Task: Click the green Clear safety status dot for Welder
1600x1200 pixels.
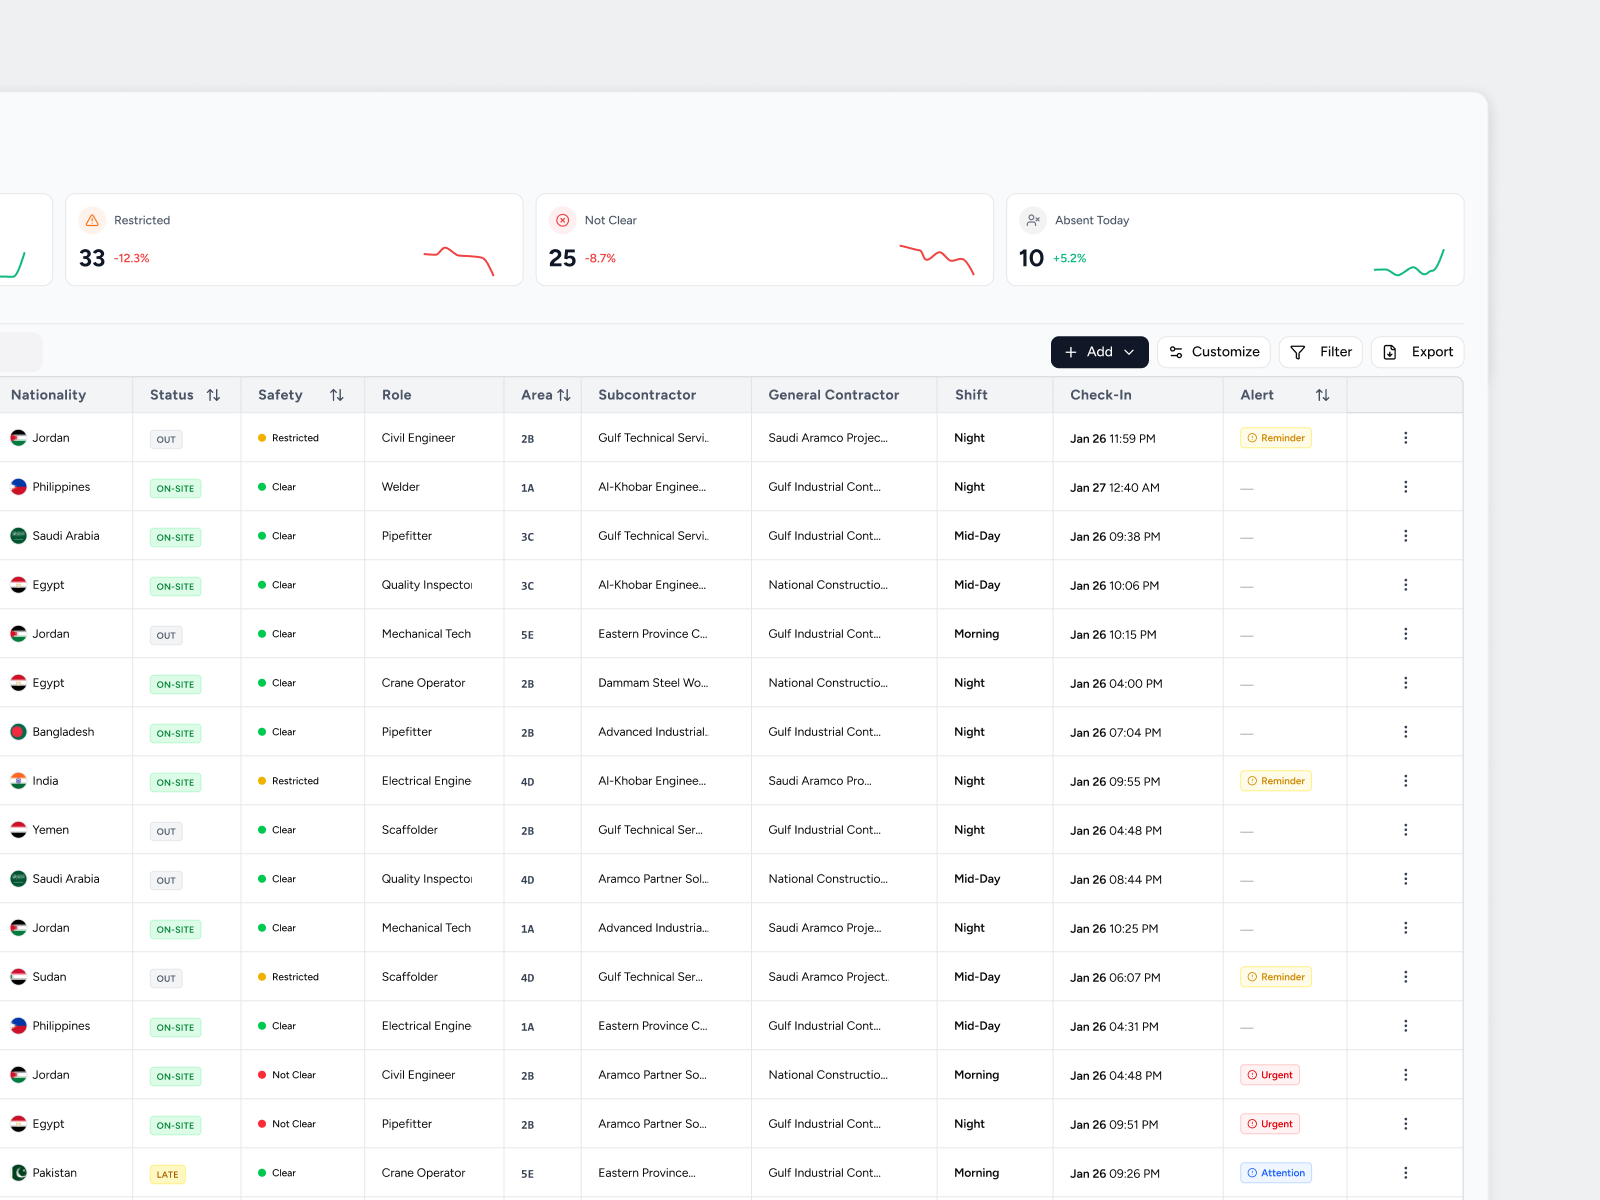Action: [262, 486]
